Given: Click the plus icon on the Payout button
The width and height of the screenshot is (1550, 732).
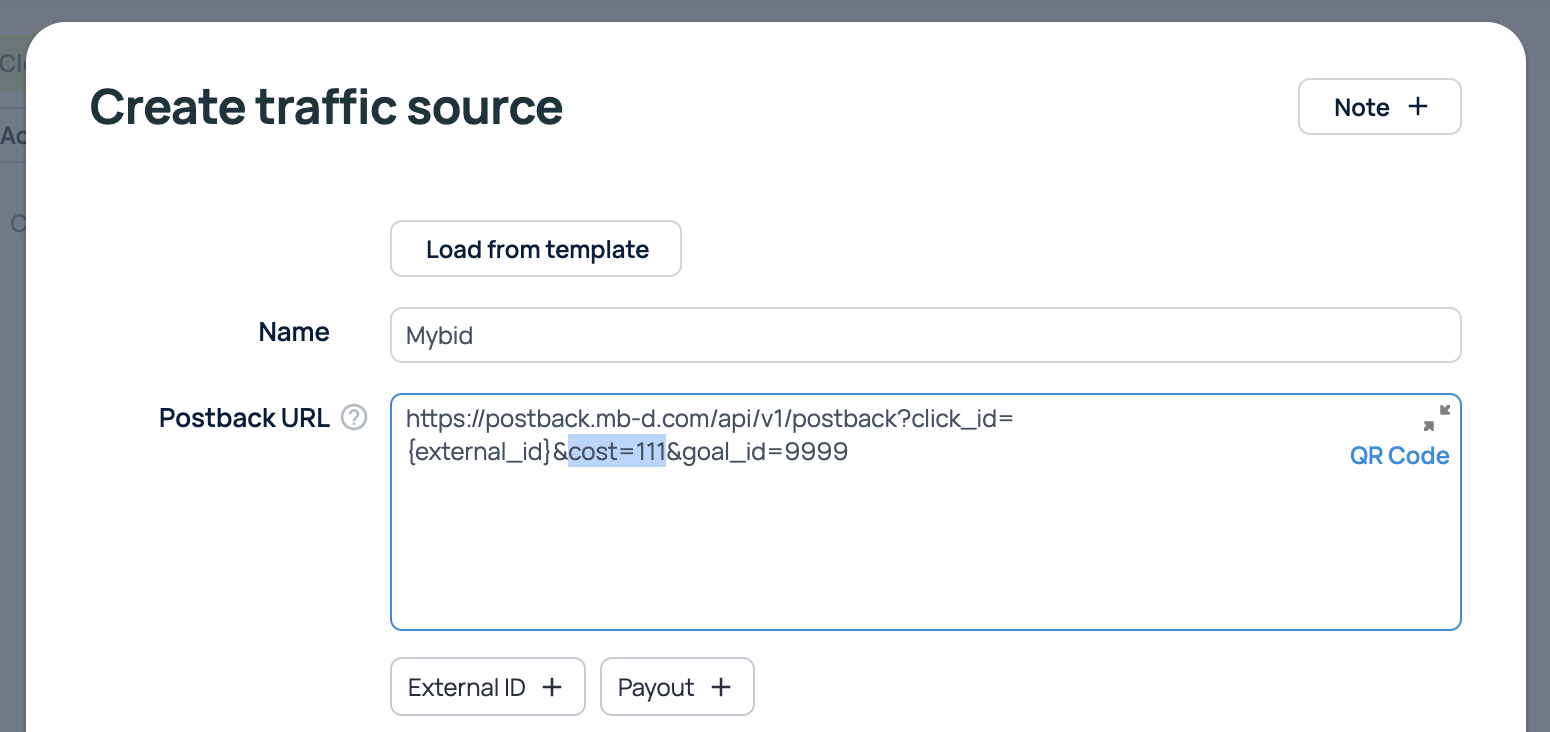Looking at the screenshot, I should (720, 687).
